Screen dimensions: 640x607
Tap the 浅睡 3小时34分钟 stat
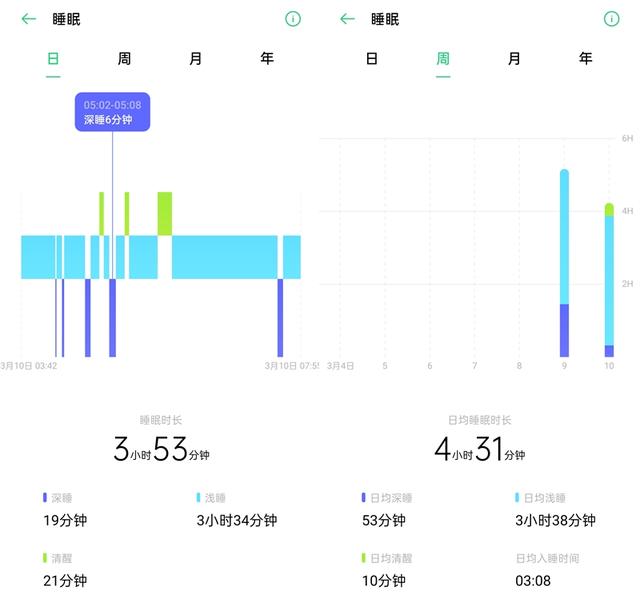tap(237, 510)
